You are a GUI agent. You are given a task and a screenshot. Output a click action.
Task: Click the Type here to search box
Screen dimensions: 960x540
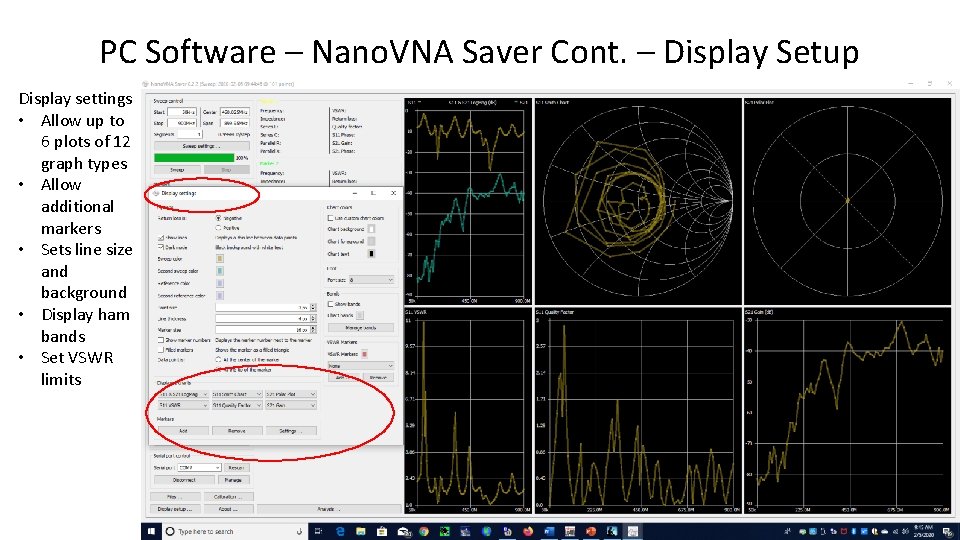[x=235, y=531]
